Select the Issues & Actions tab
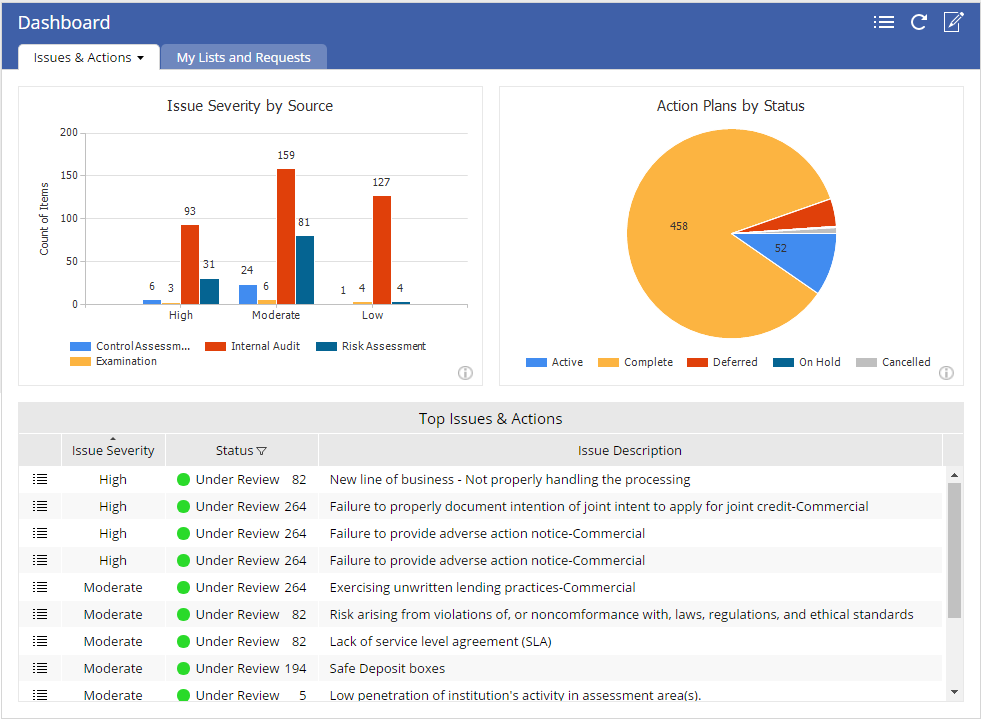The height and width of the screenshot is (719, 981). [82, 58]
